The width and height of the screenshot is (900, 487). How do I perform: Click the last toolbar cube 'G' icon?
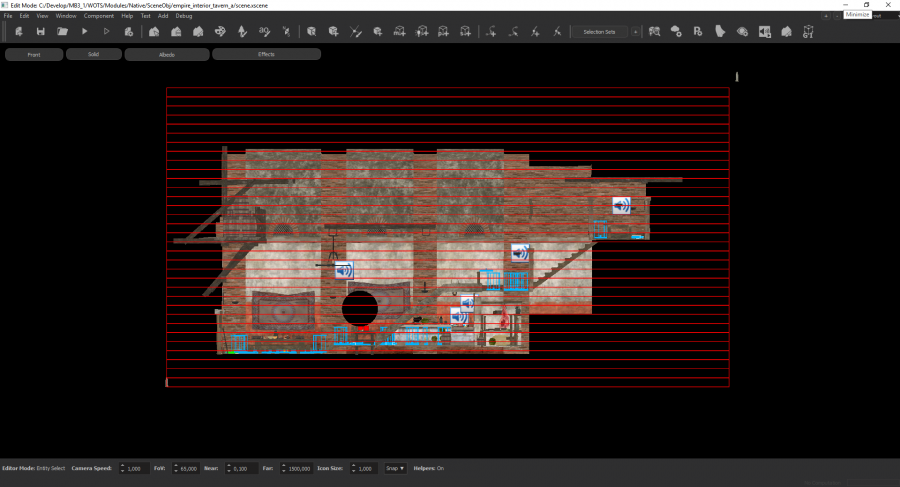coord(808,32)
